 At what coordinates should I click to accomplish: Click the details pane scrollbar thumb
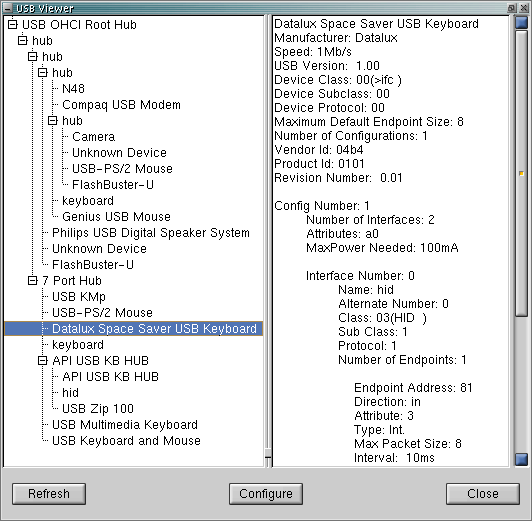pos(521,173)
